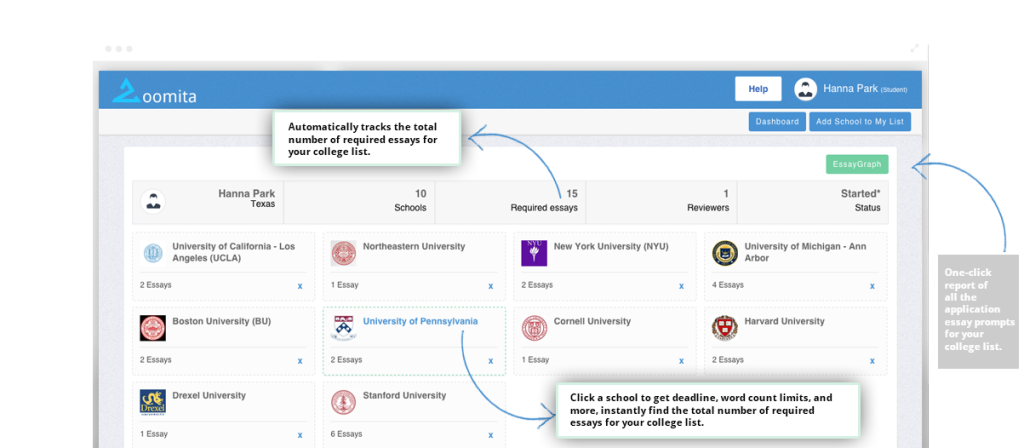This screenshot has width=1024, height=448.
Task: Remove New York University using the x
Action: pos(681,286)
